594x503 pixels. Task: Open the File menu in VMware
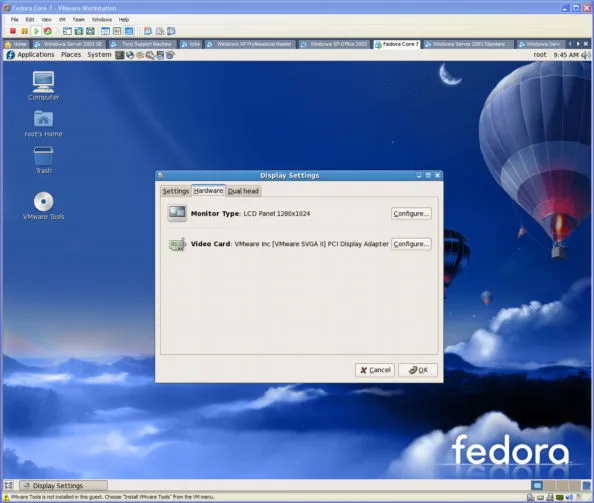[14, 19]
